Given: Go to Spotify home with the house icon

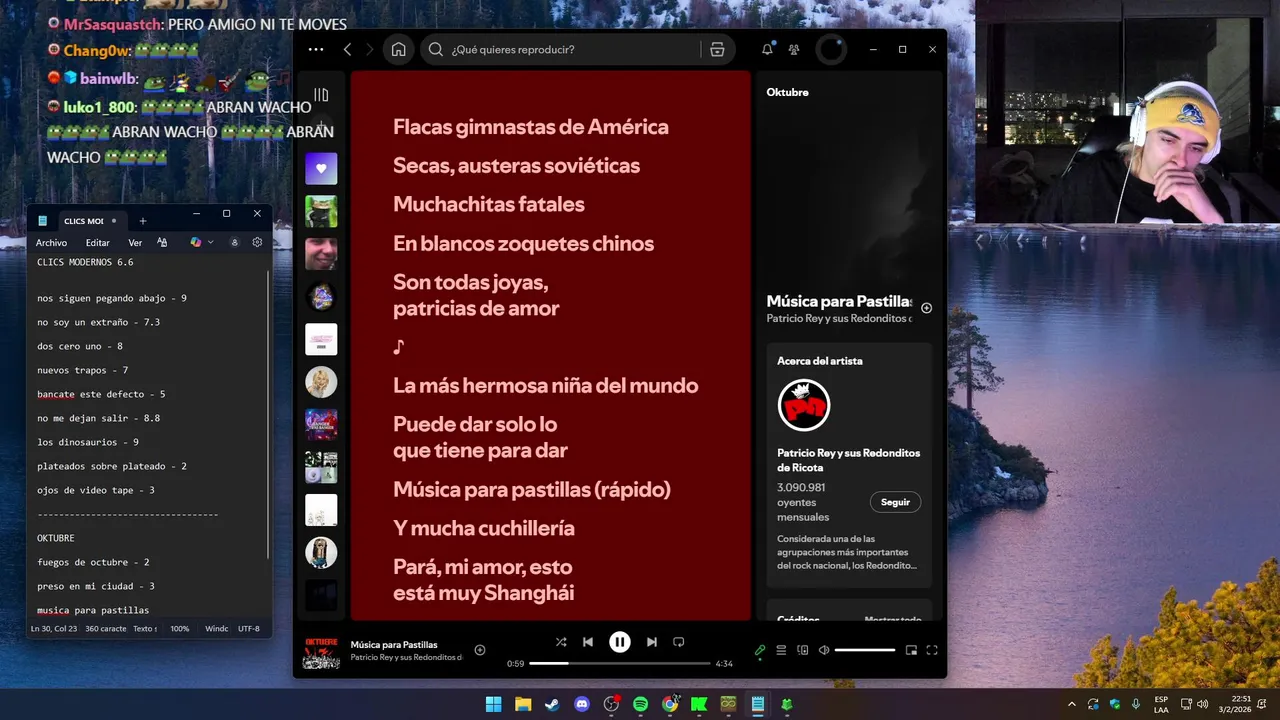Looking at the screenshot, I should (x=398, y=49).
